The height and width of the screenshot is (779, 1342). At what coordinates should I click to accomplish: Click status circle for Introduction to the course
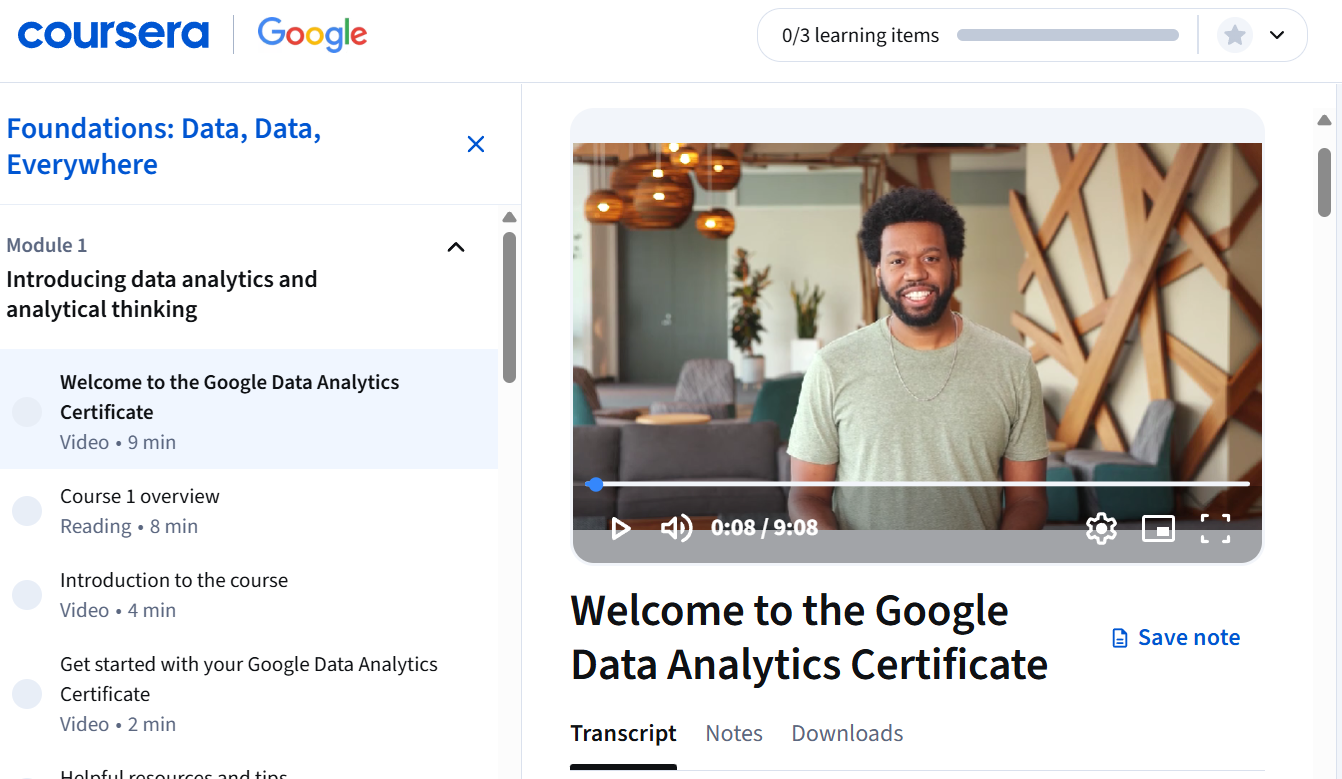27,595
